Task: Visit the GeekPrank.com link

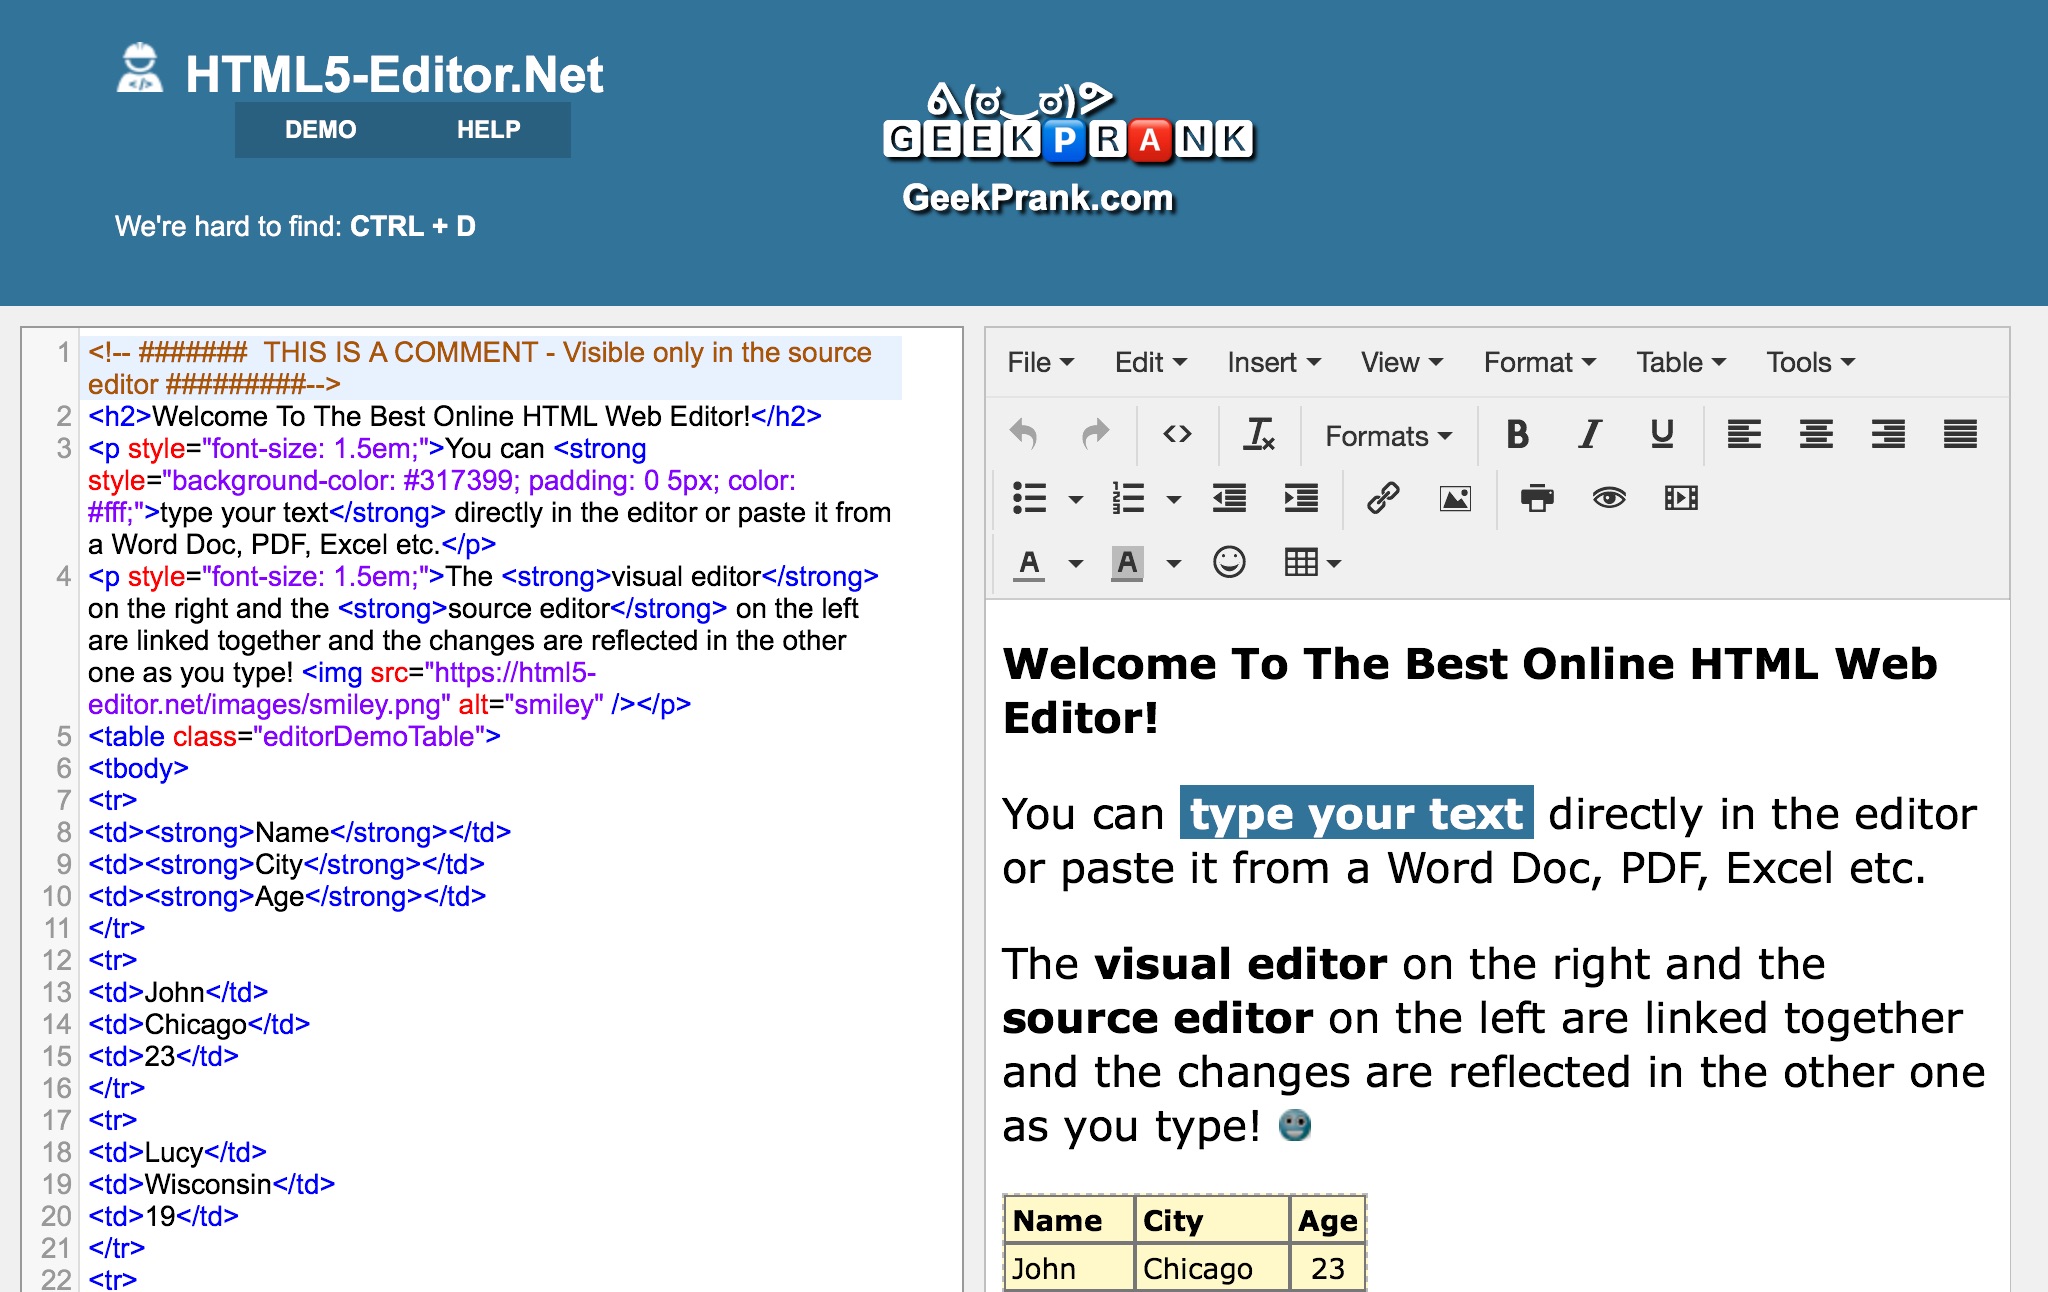Action: (x=1038, y=198)
